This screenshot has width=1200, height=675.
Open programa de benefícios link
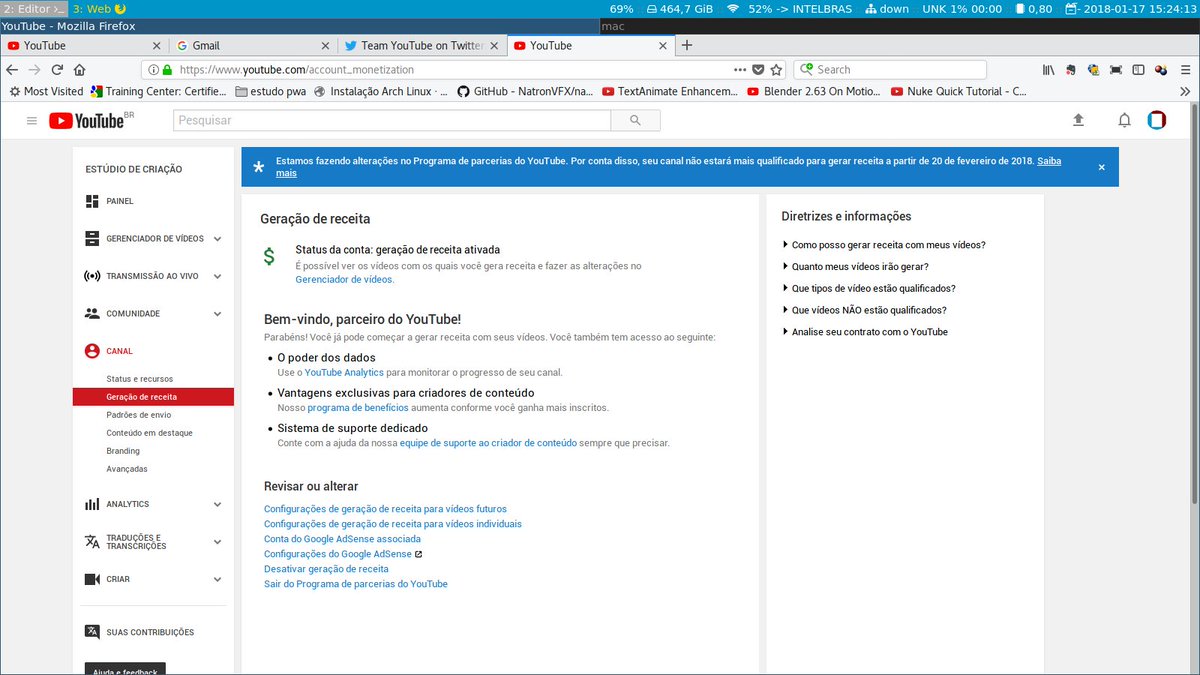(358, 408)
